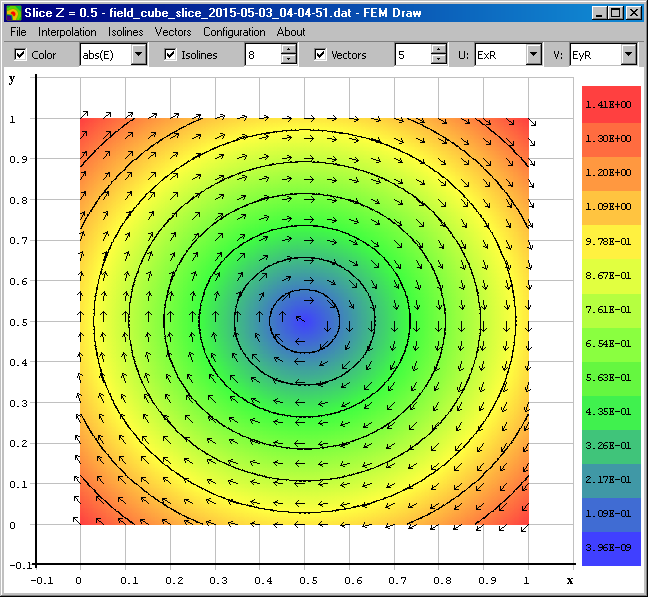This screenshot has height=597, width=648.
Task: Click the U: label in toolbar
Action: coord(463,55)
